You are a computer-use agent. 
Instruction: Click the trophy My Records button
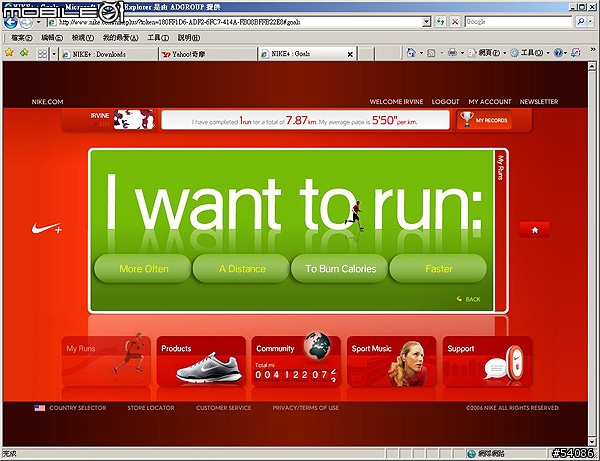484,120
